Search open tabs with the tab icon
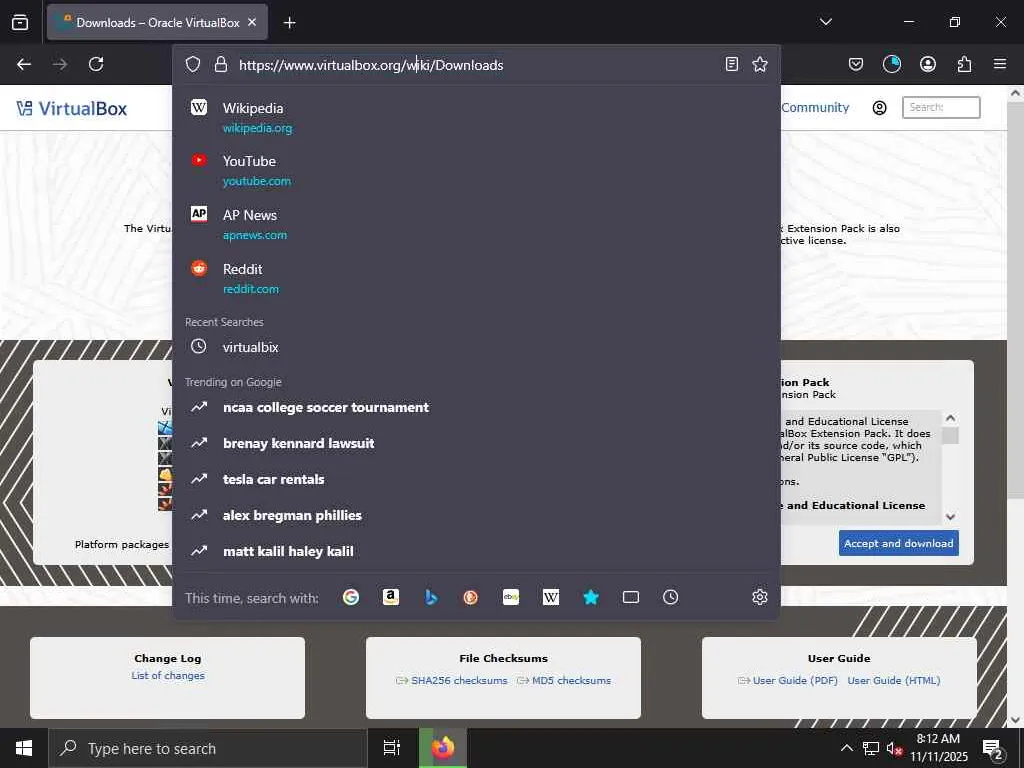The width and height of the screenshot is (1024, 768). 631,597
